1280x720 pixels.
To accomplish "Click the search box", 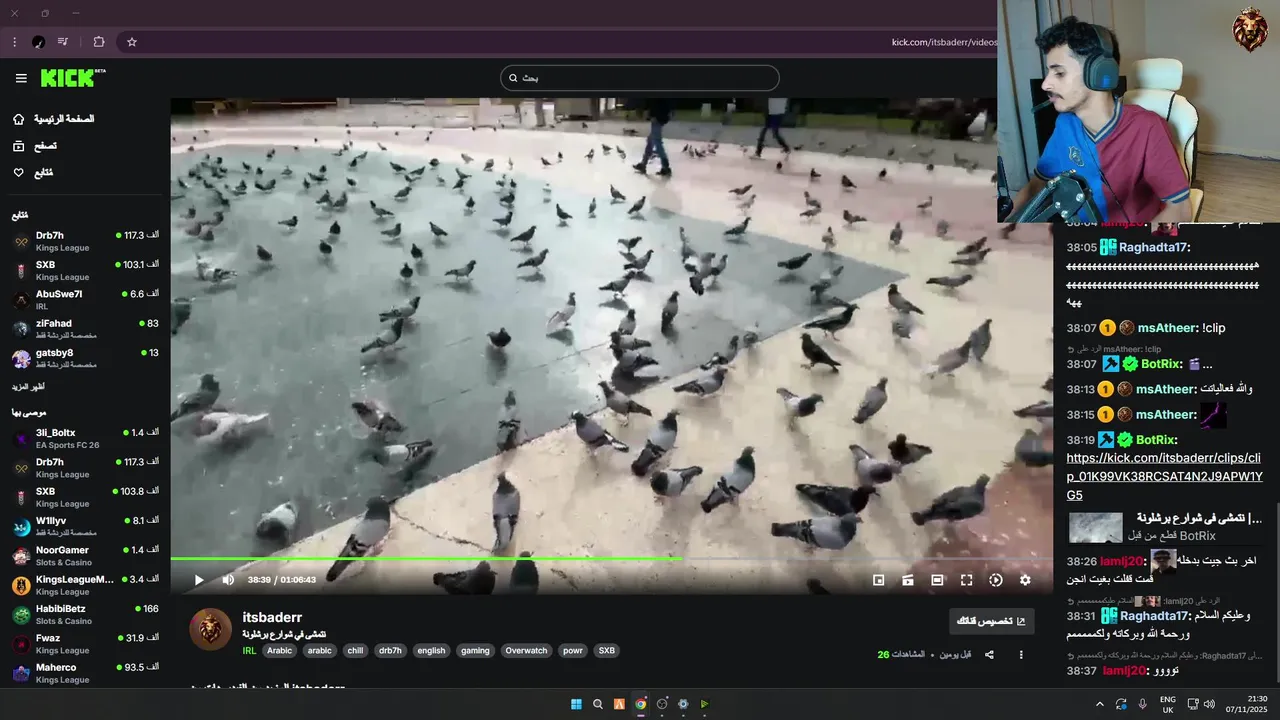I will click(640, 78).
